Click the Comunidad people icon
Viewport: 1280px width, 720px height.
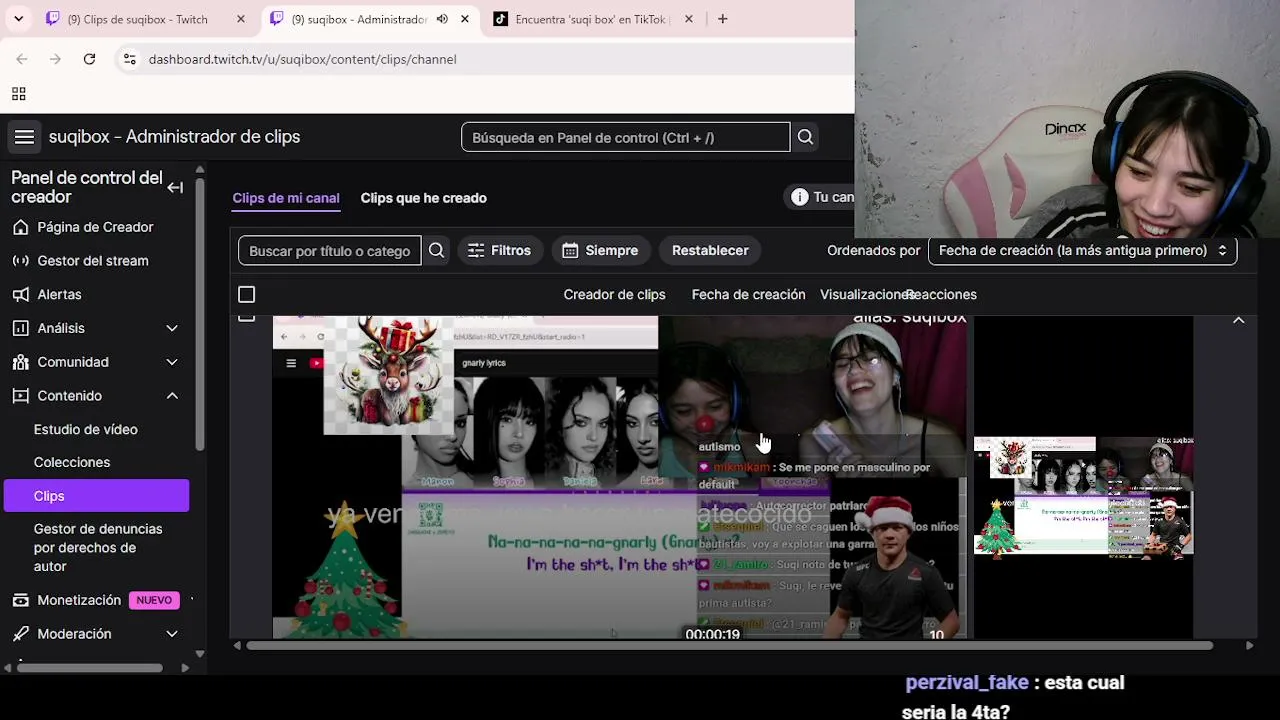click(20, 362)
